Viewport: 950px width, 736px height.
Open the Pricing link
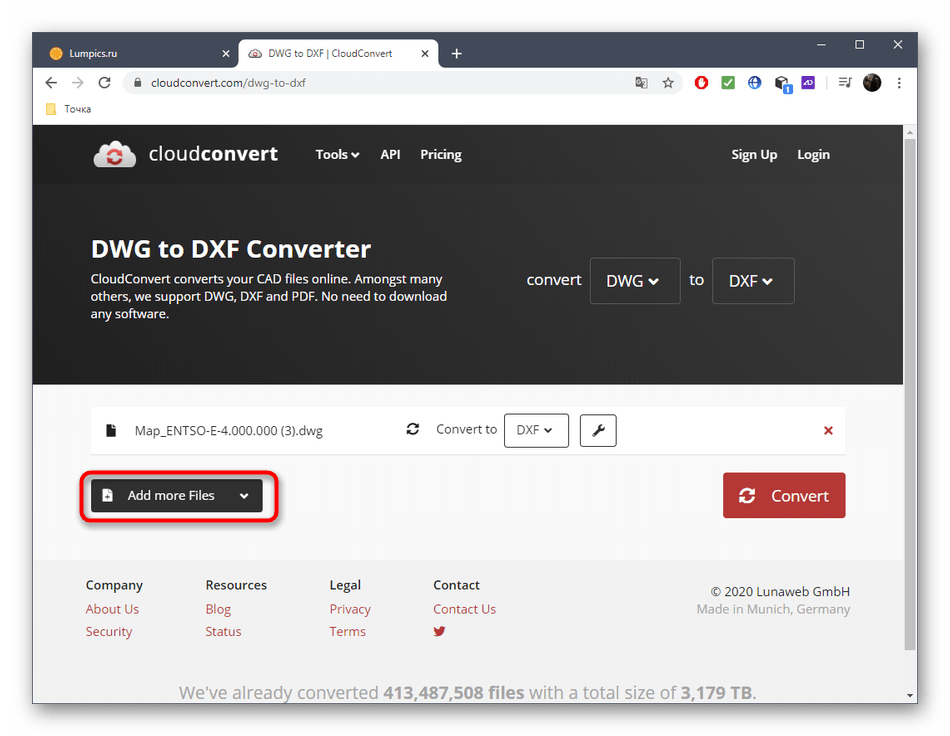coord(440,155)
